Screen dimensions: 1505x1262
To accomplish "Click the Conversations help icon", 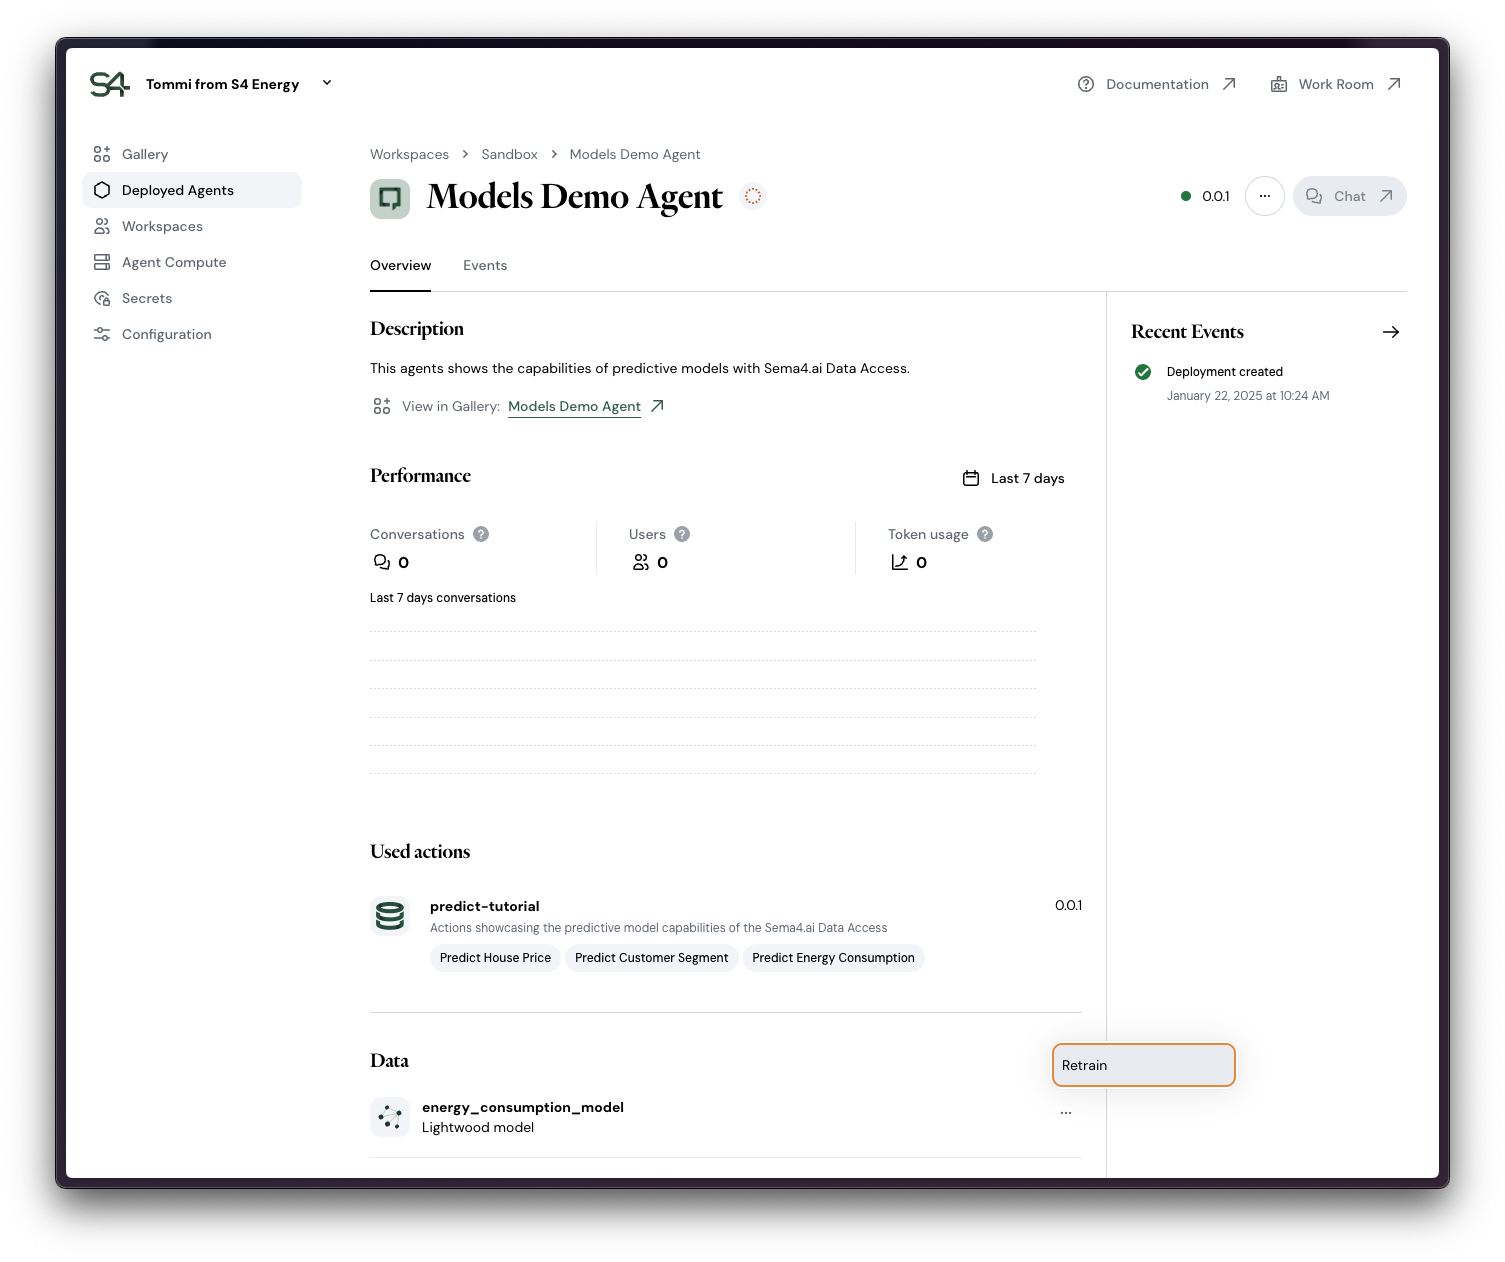I will [x=481, y=534].
